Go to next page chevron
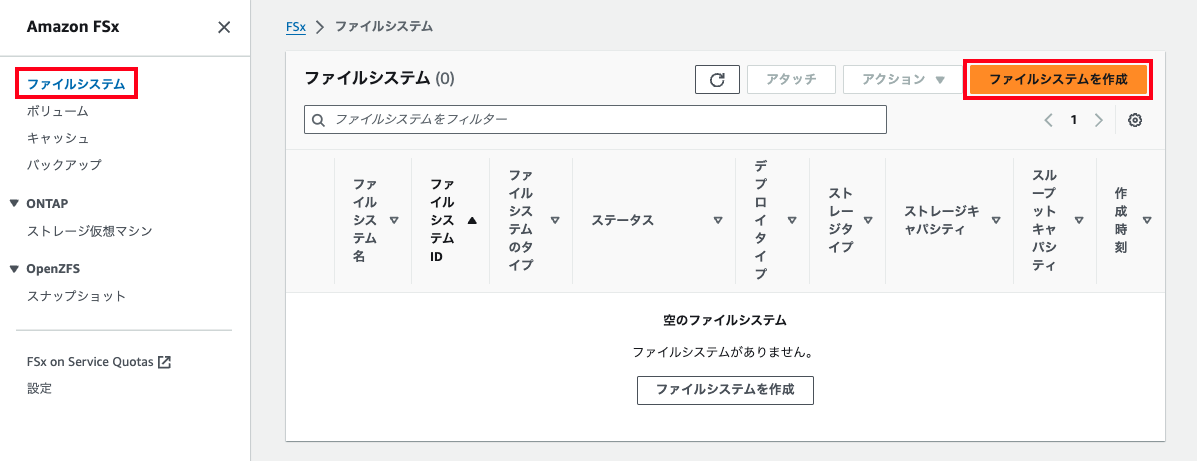The image size is (1197, 461). (1099, 120)
